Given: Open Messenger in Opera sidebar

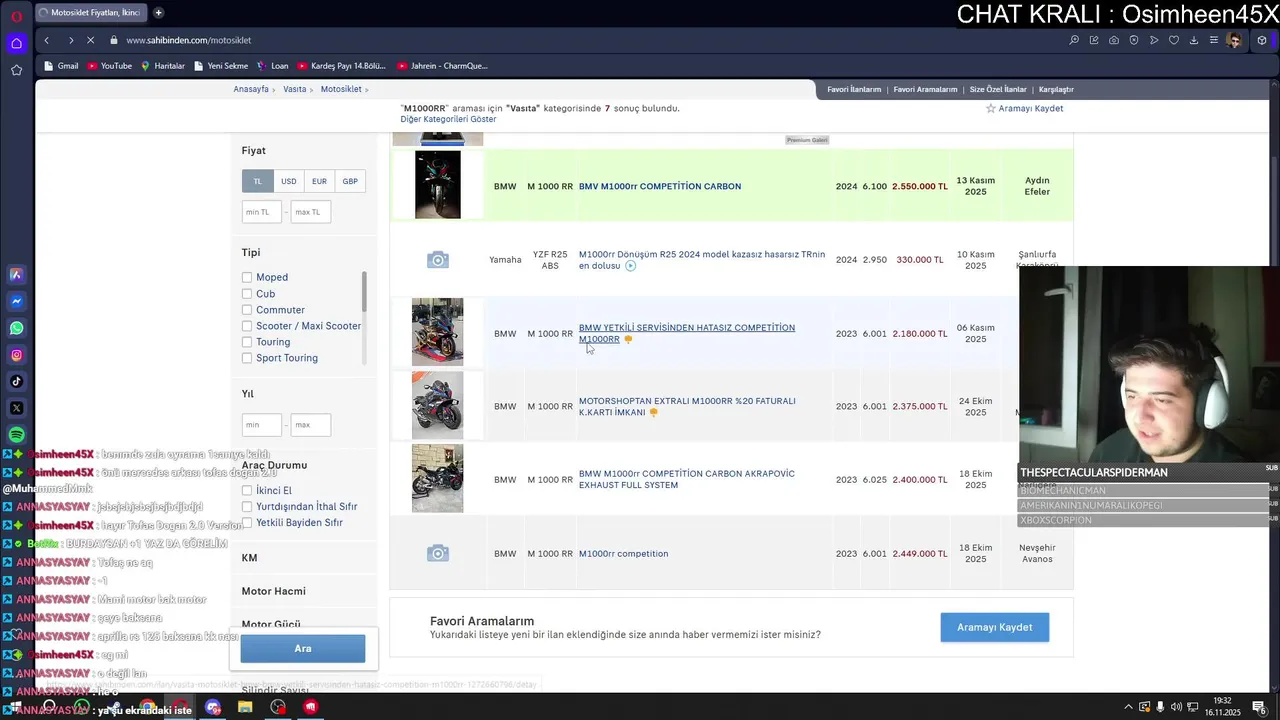Looking at the screenshot, I should point(16,301).
